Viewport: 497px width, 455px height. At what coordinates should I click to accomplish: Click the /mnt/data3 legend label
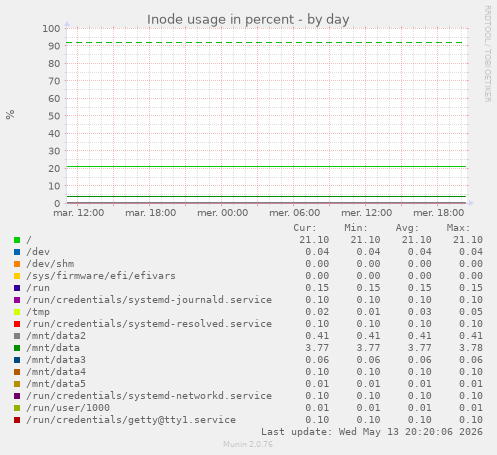[56, 360]
